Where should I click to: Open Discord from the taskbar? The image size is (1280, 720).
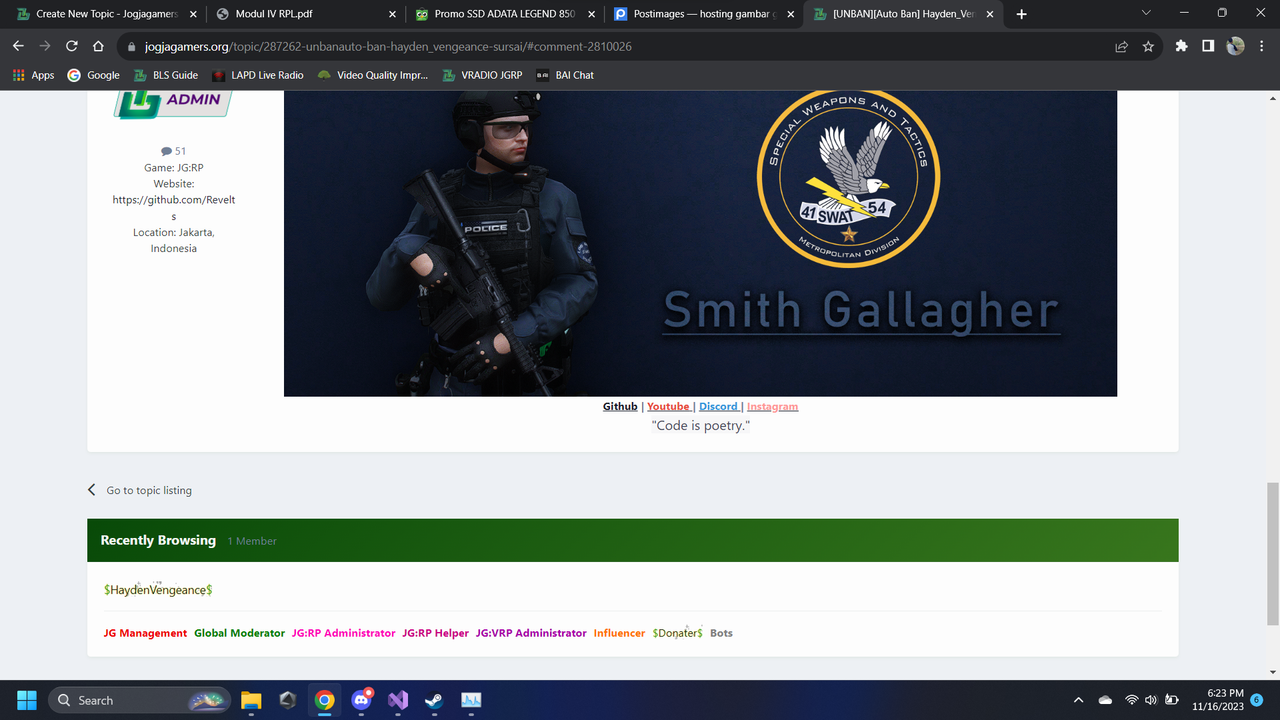coord(362,700)
